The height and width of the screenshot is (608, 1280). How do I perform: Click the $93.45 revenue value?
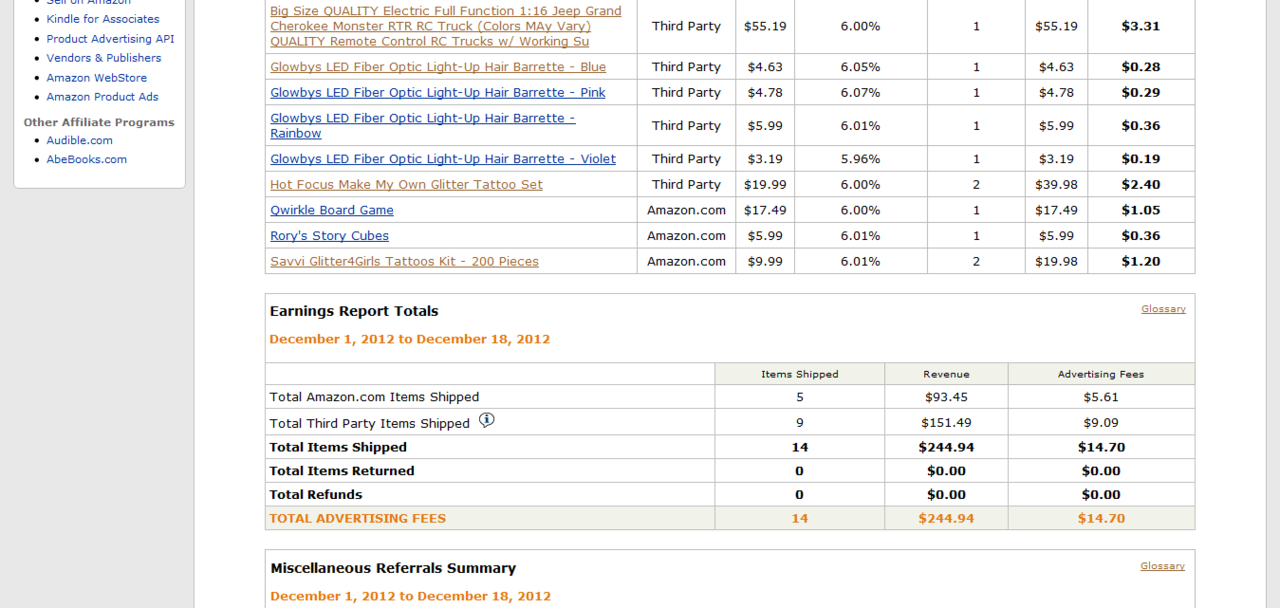(x=946, y=397)
